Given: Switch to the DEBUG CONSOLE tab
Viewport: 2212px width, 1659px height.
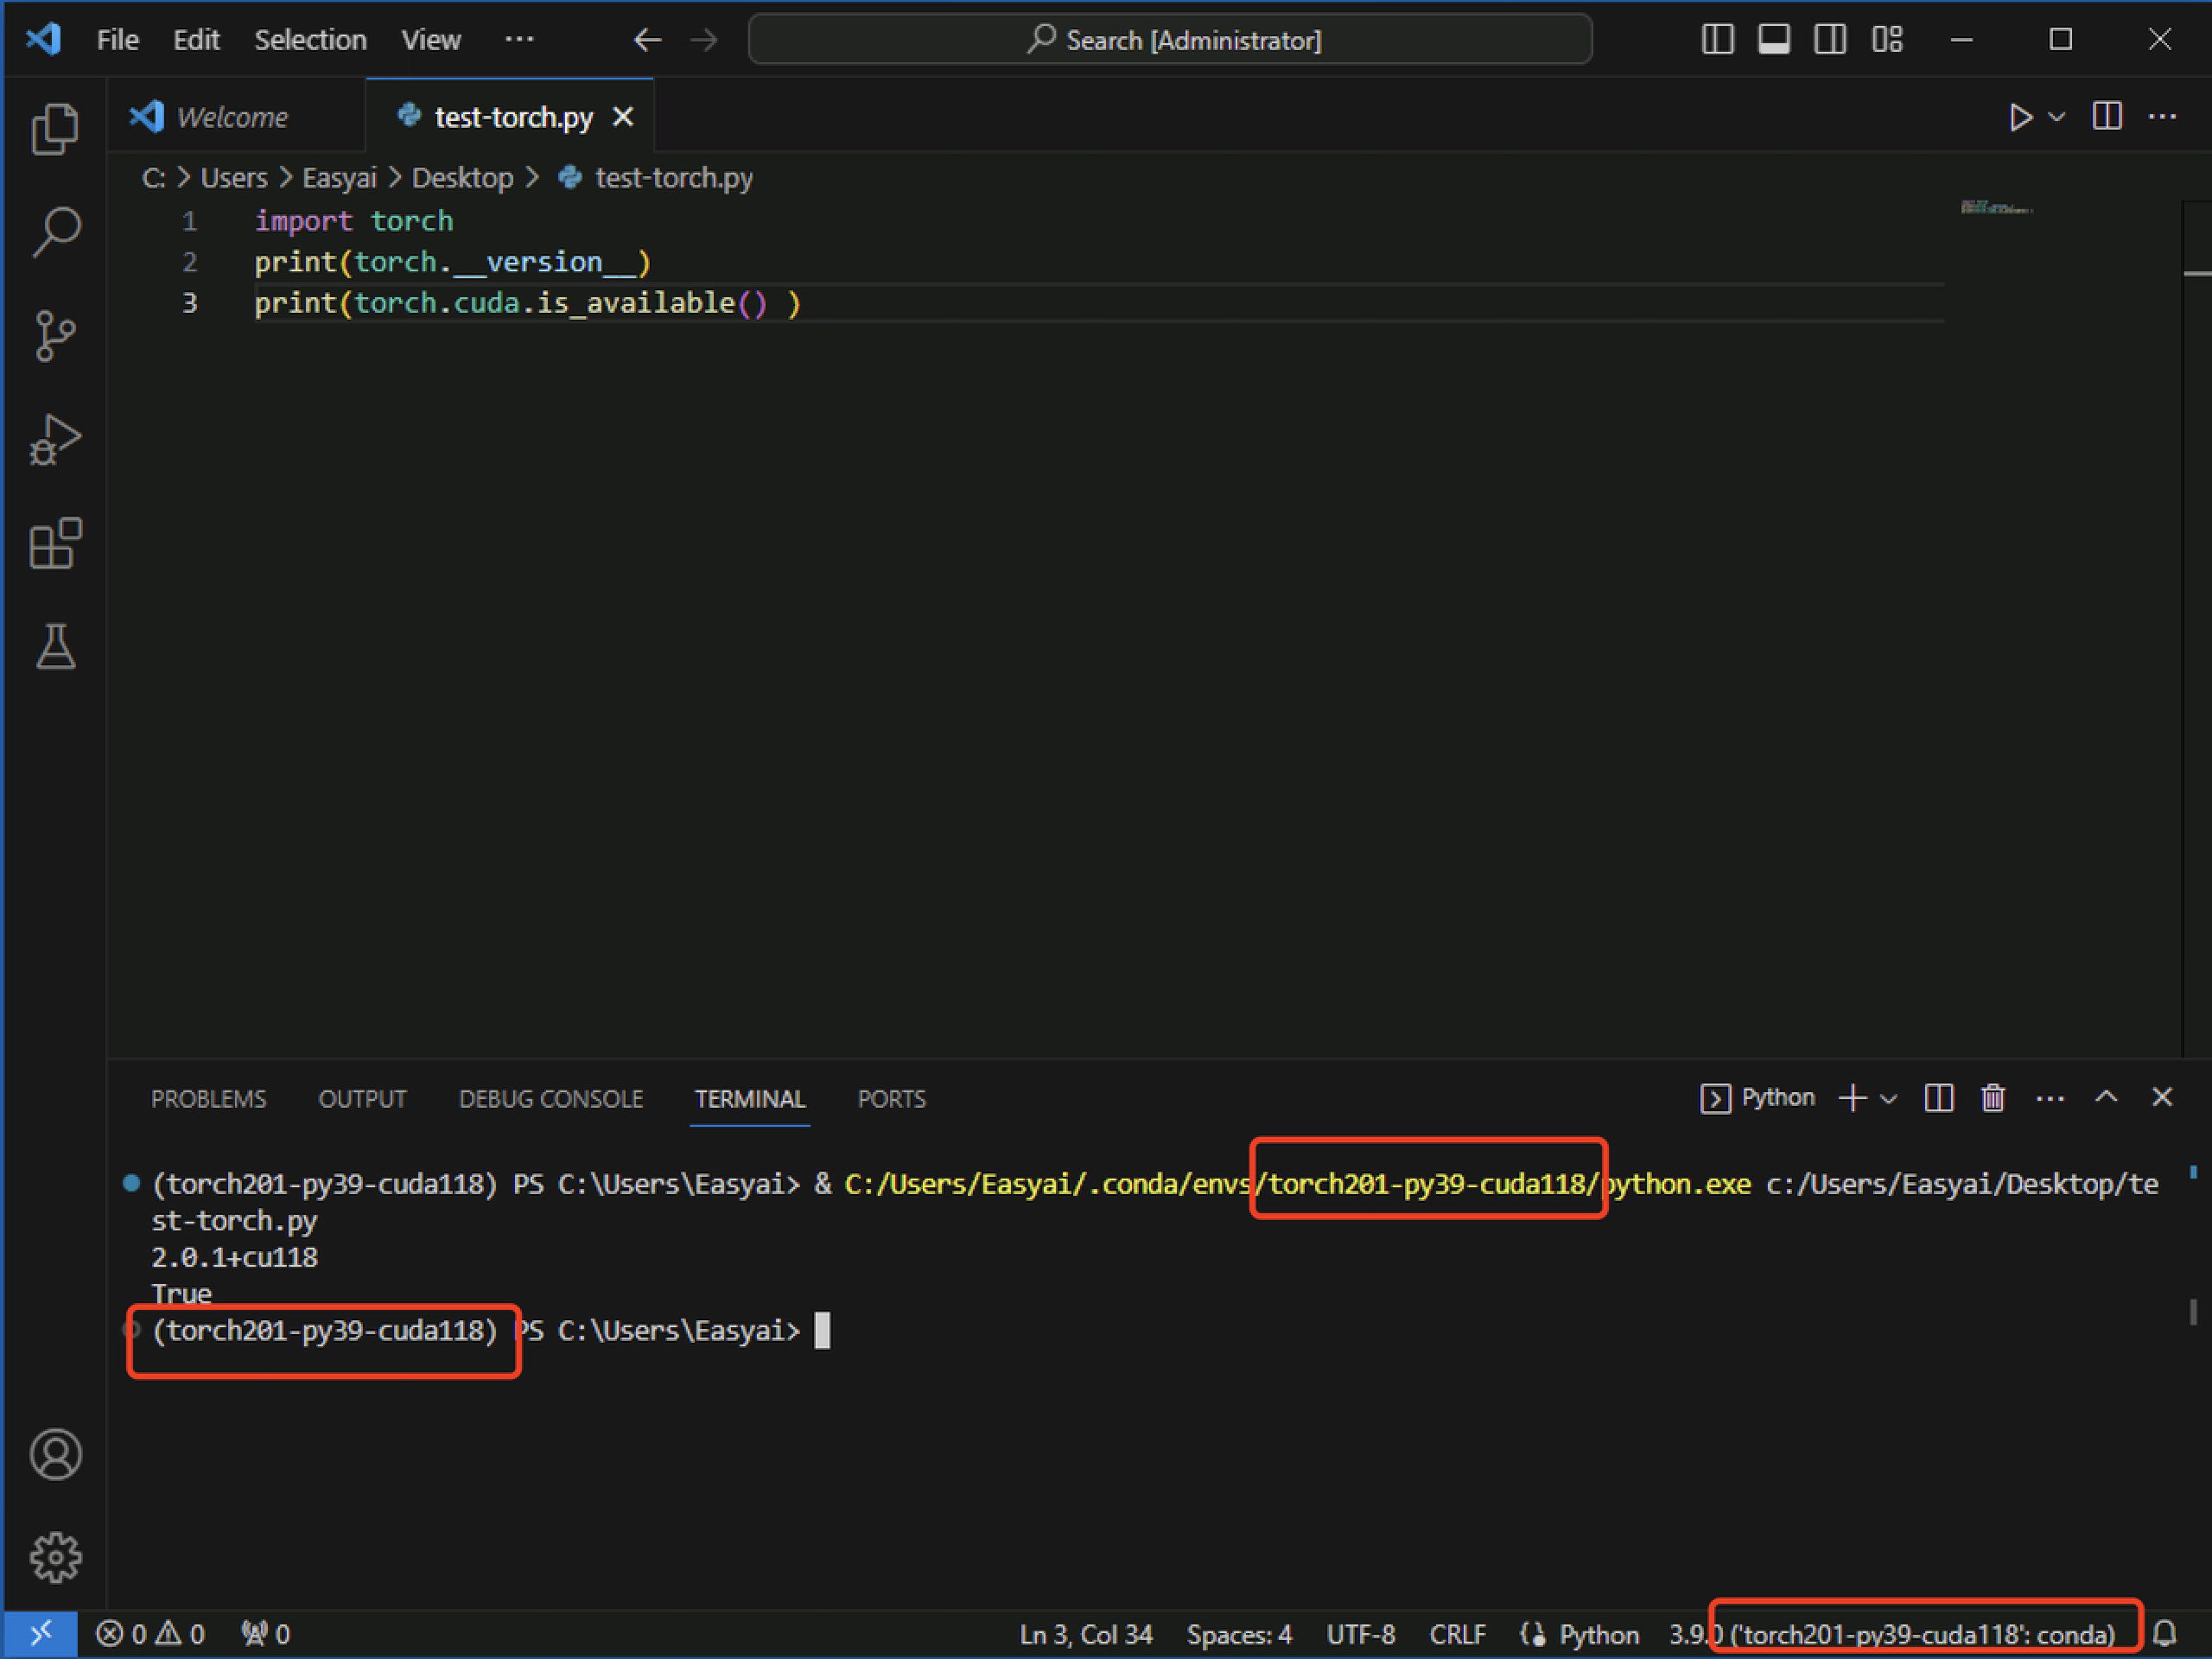Looking at the screenshot, I should click(551, 1099).
